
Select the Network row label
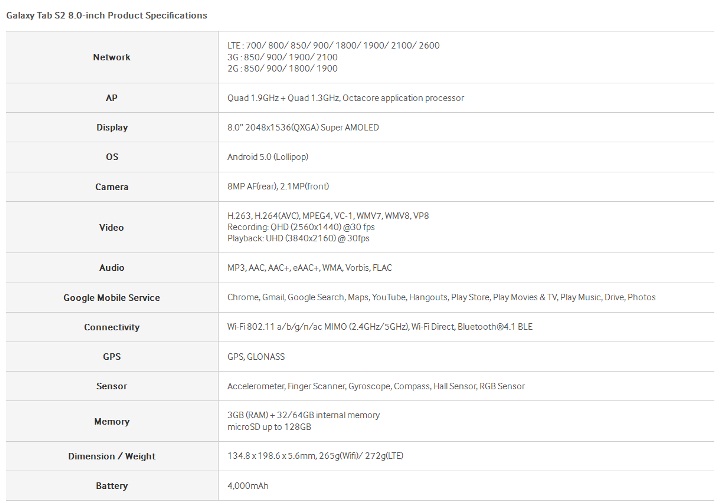(x=112, y=57)
